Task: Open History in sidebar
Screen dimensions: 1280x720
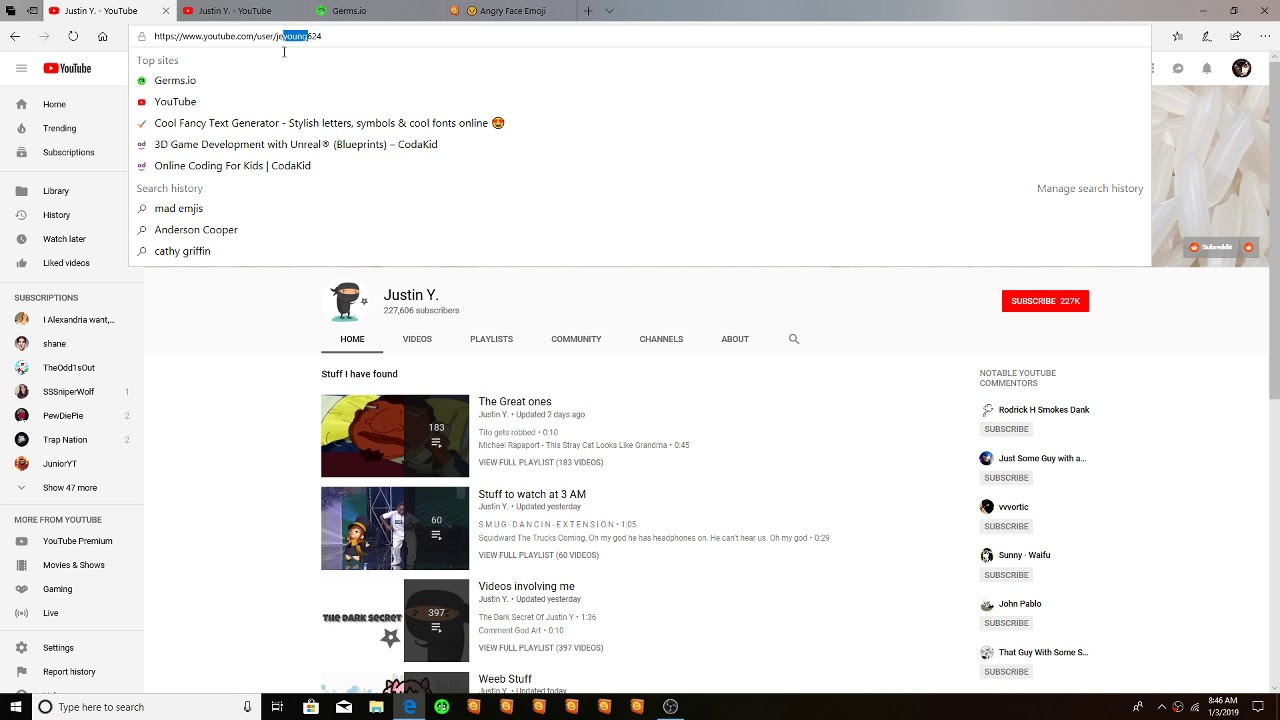Action: click(56, 215)
